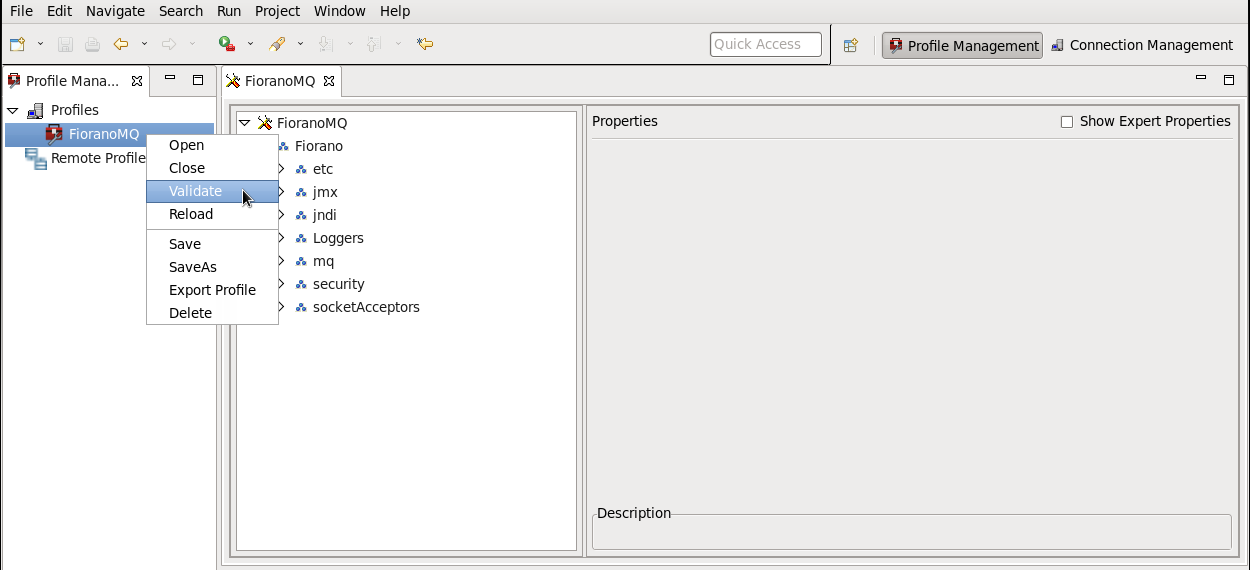Open the Back history dropdown arrow
The image size is (1250, 570).
click(145, 44)
